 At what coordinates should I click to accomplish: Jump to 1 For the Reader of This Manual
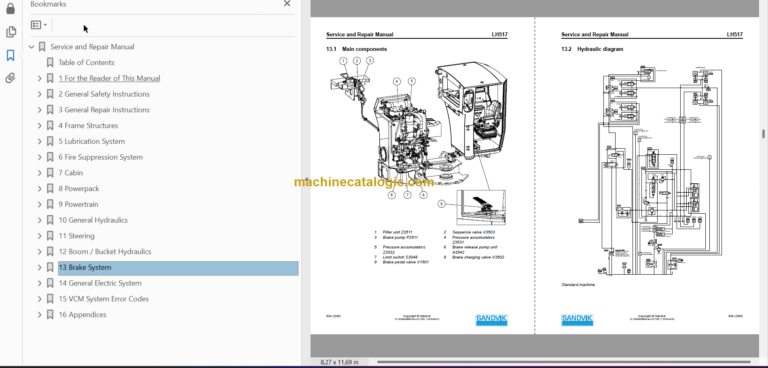point(109,78)
